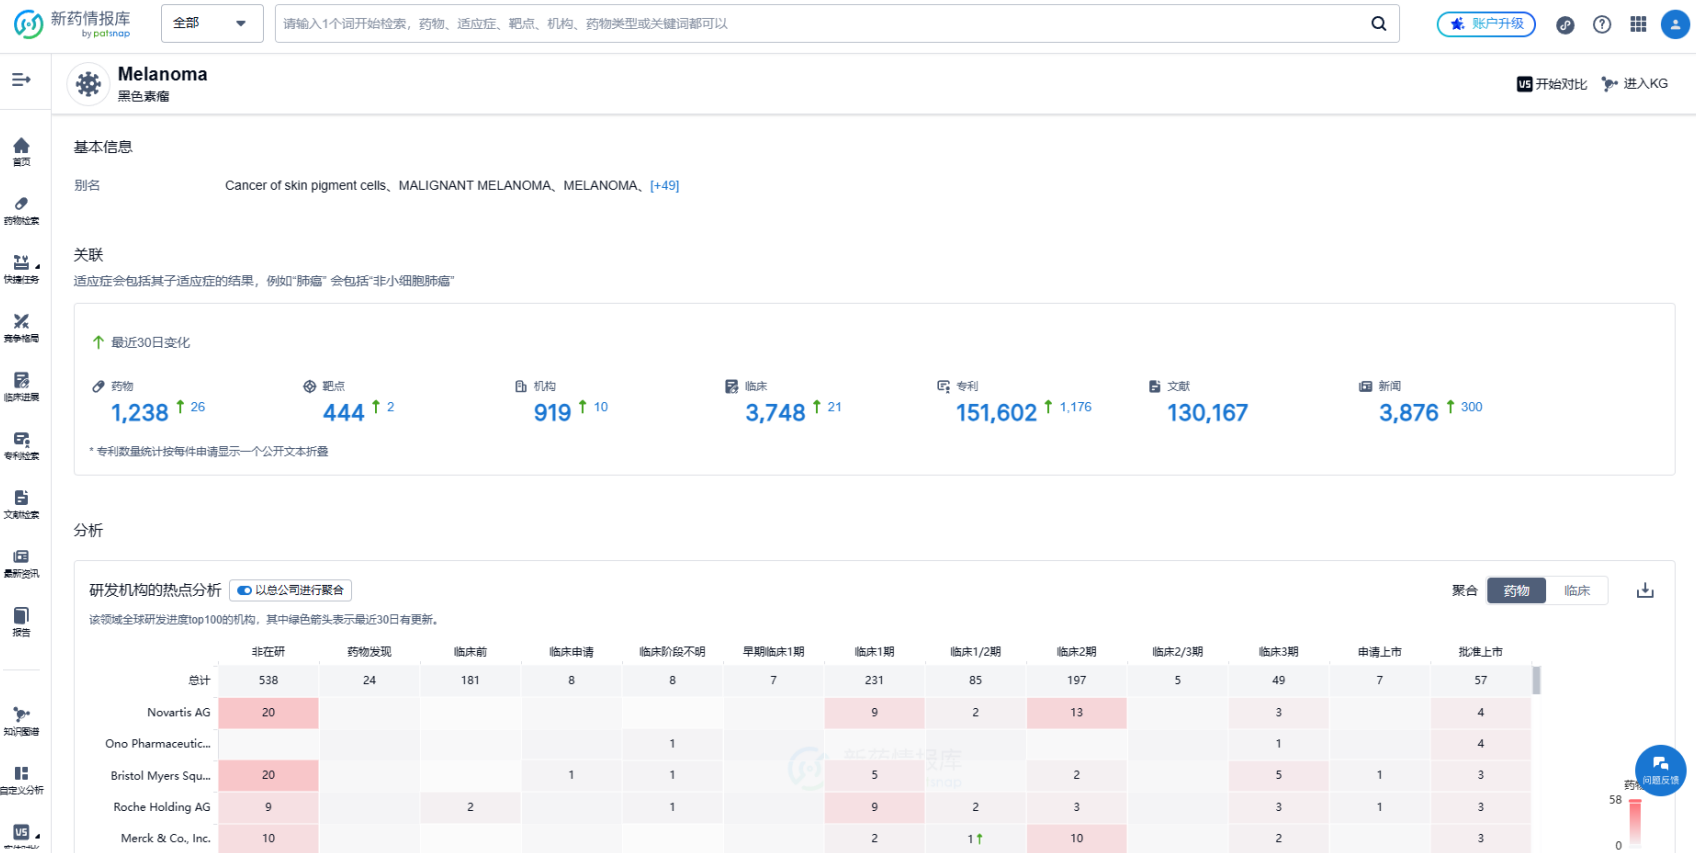1696x853 pixels.
Task: Expand the [+49] more aliases list
Action: click(664, 186)
